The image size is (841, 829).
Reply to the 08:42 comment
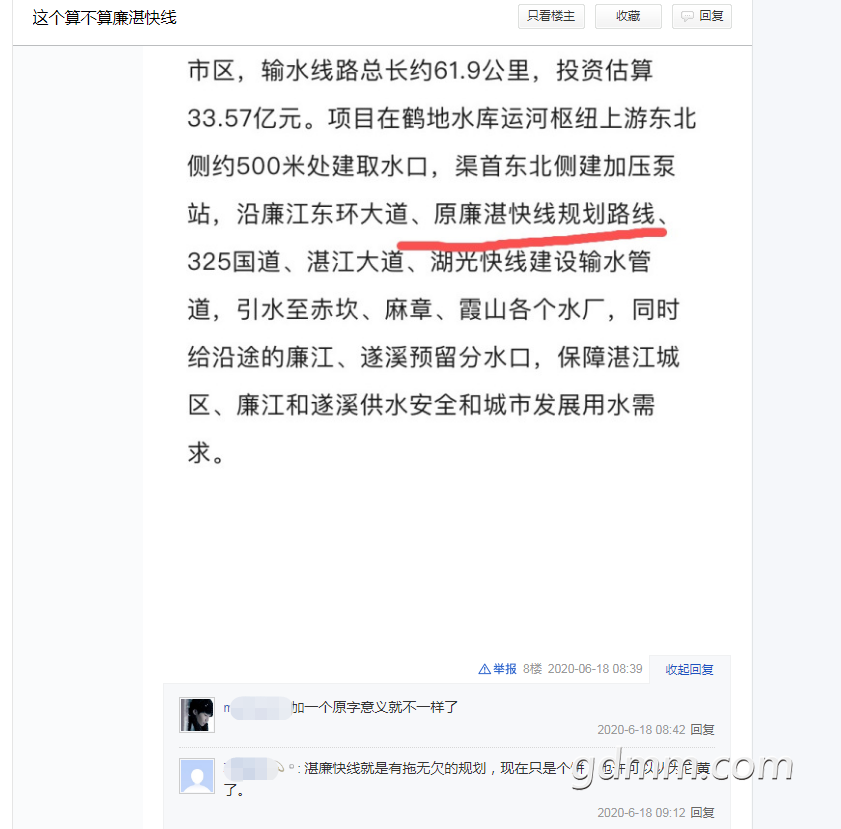(702, 729)
